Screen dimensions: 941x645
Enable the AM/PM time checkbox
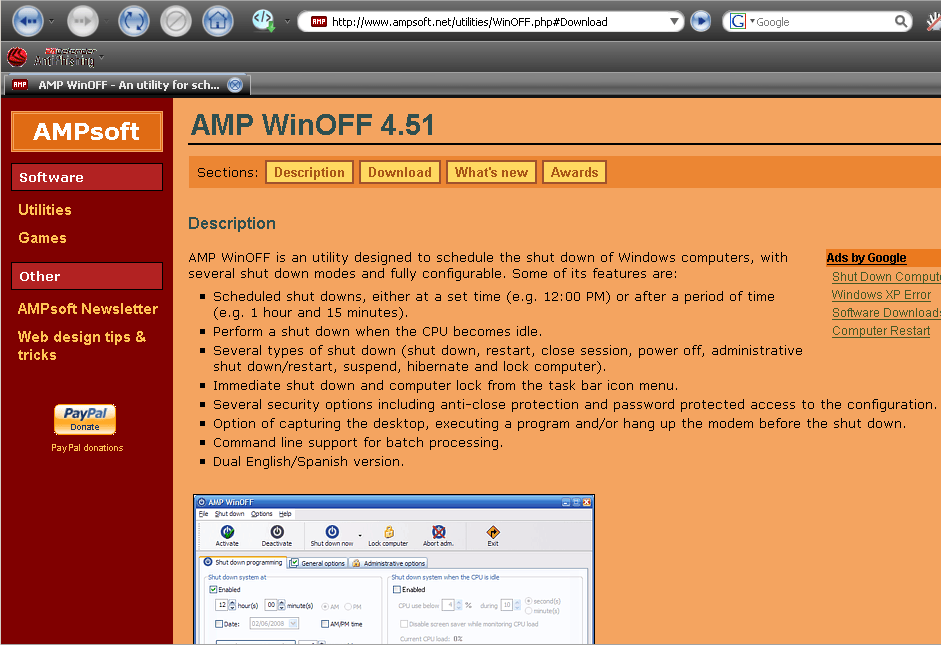tap(325, 624)
